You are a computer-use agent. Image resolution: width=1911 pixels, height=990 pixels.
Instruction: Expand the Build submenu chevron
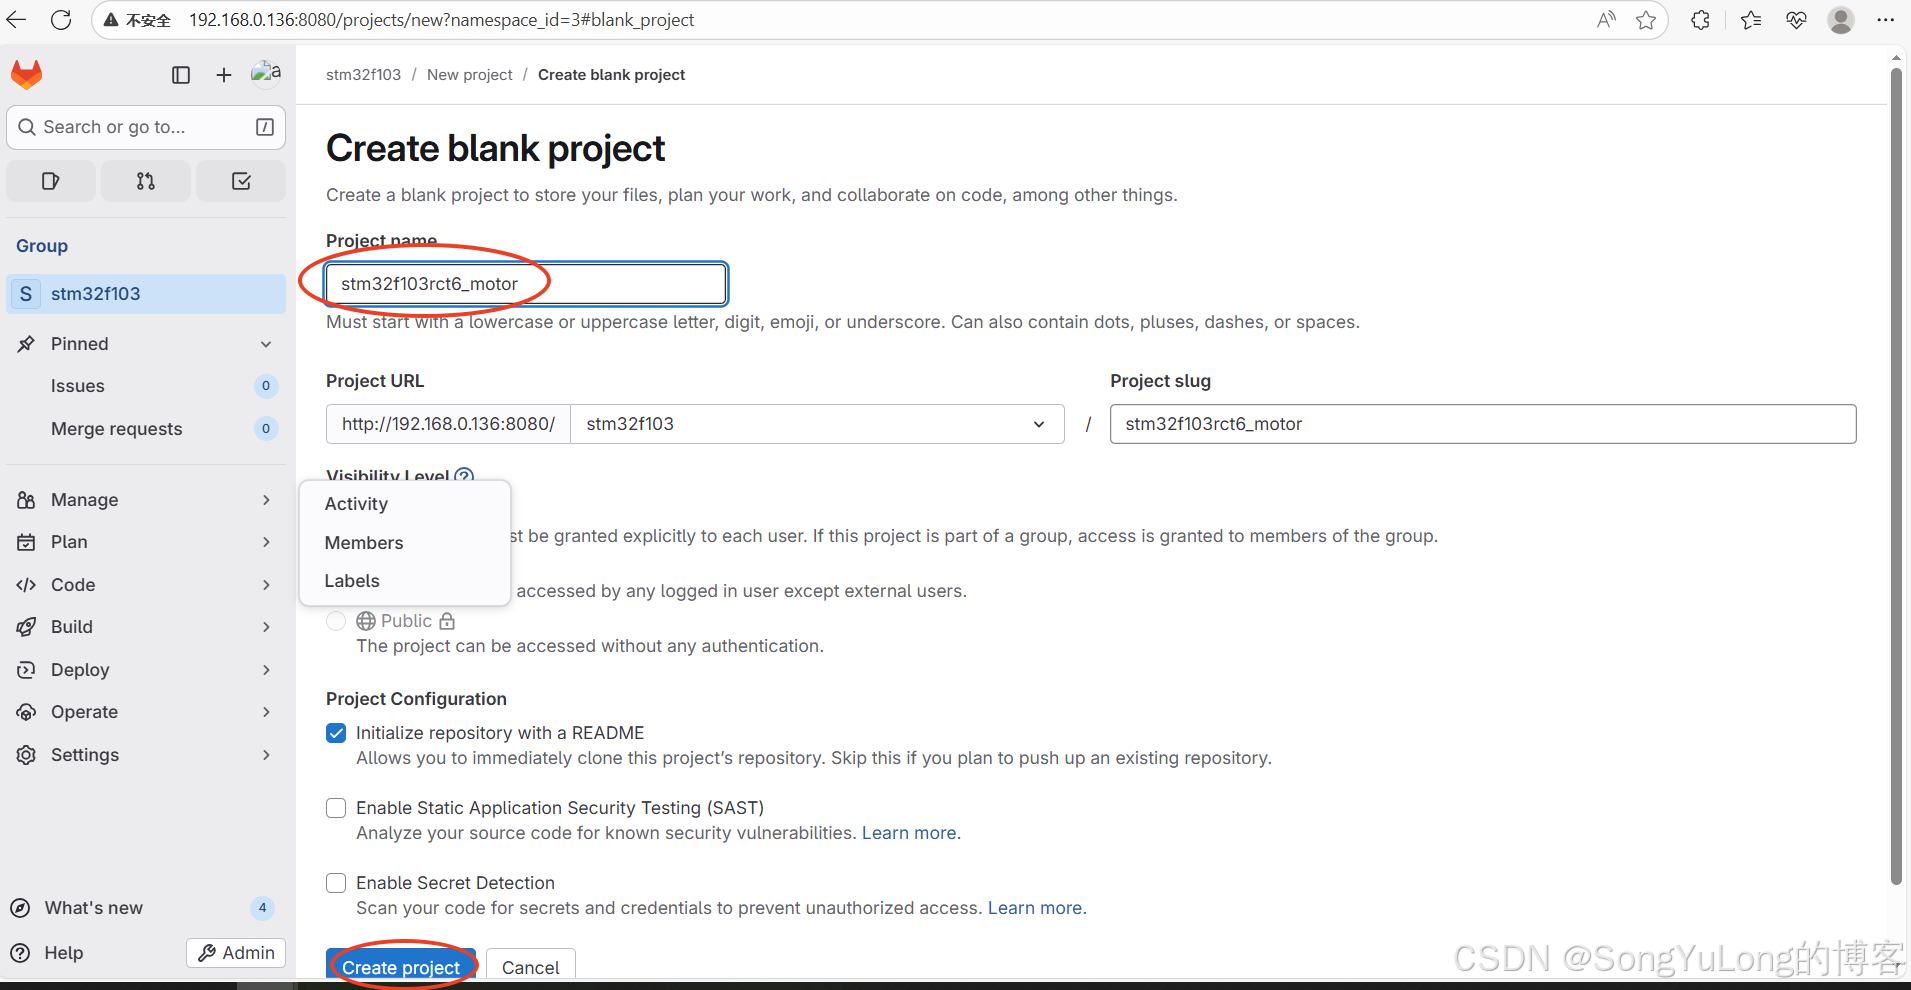coord(266,627)
